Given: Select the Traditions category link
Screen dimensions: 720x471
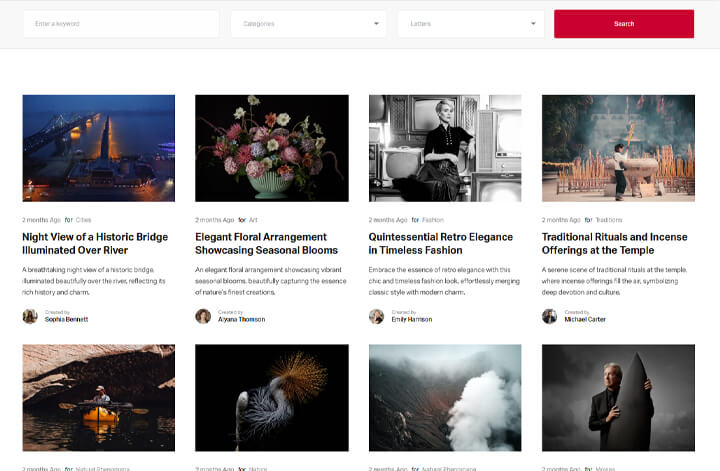Looking at the screenshot, I should pos(609,220).
